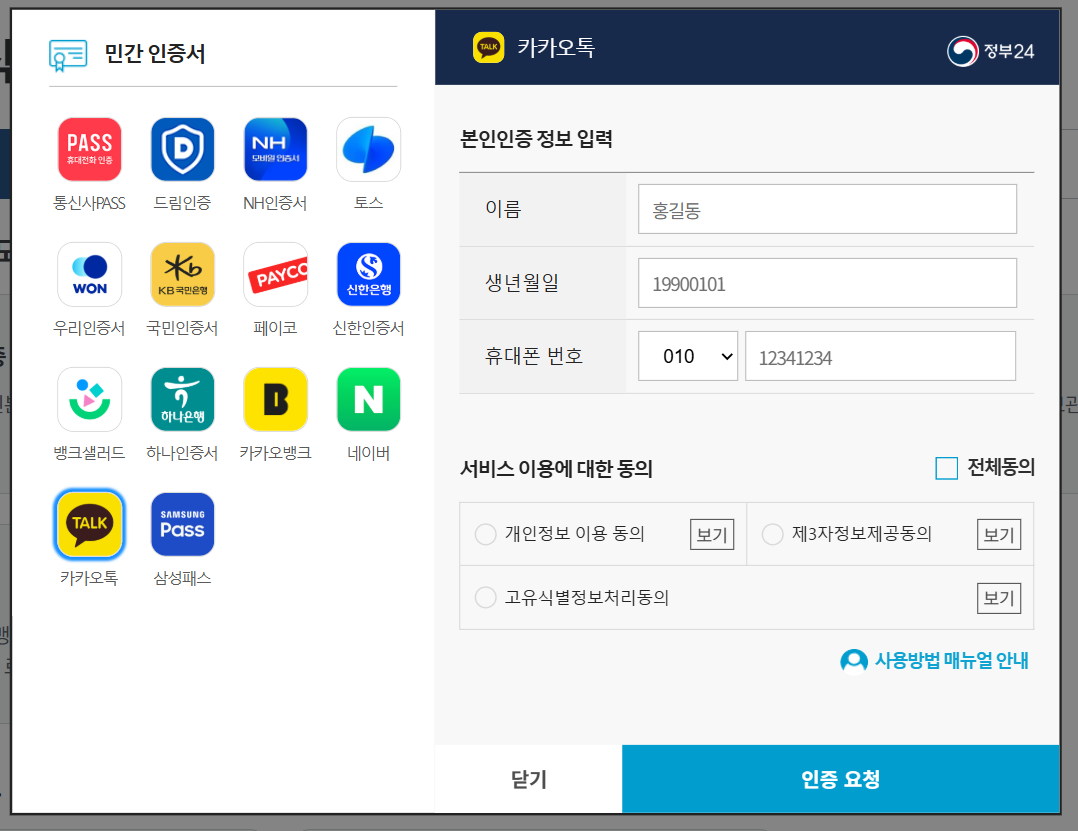Image resolution: width=1078 pixels, height=831 pixels.
Task: Click the 서비스 이용에 대한 동의 heading
Action: tap(556, 469)
